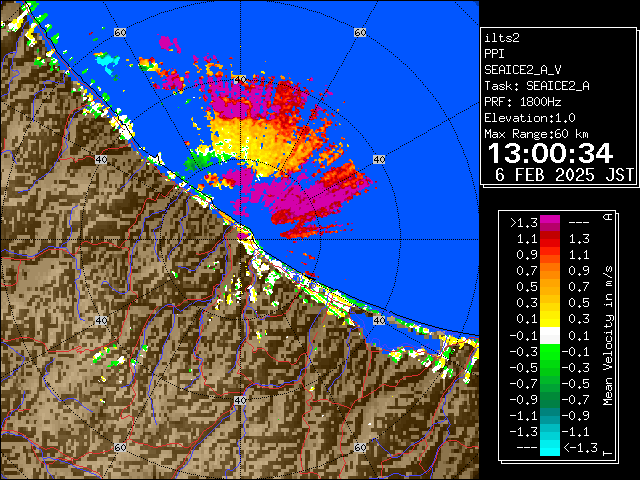
Task: Click the yellow legend swatch above white
Action: click(x=550, y=319)
